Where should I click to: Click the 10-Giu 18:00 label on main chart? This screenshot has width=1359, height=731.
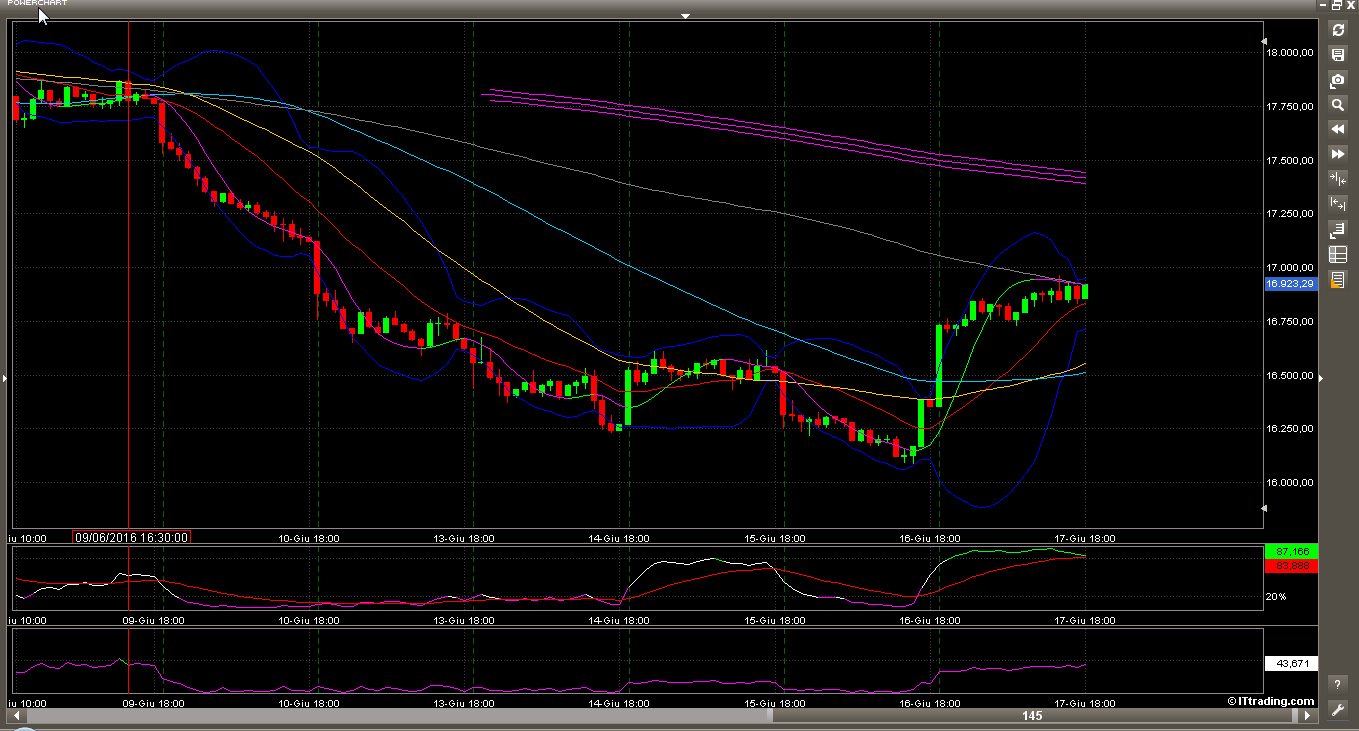point(309,537)
